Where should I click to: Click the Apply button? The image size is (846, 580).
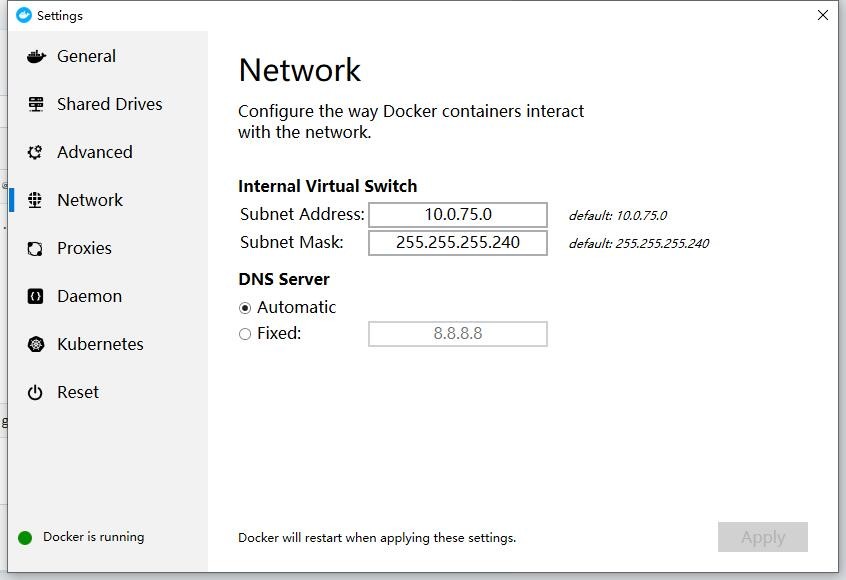(x=762, y=537)
